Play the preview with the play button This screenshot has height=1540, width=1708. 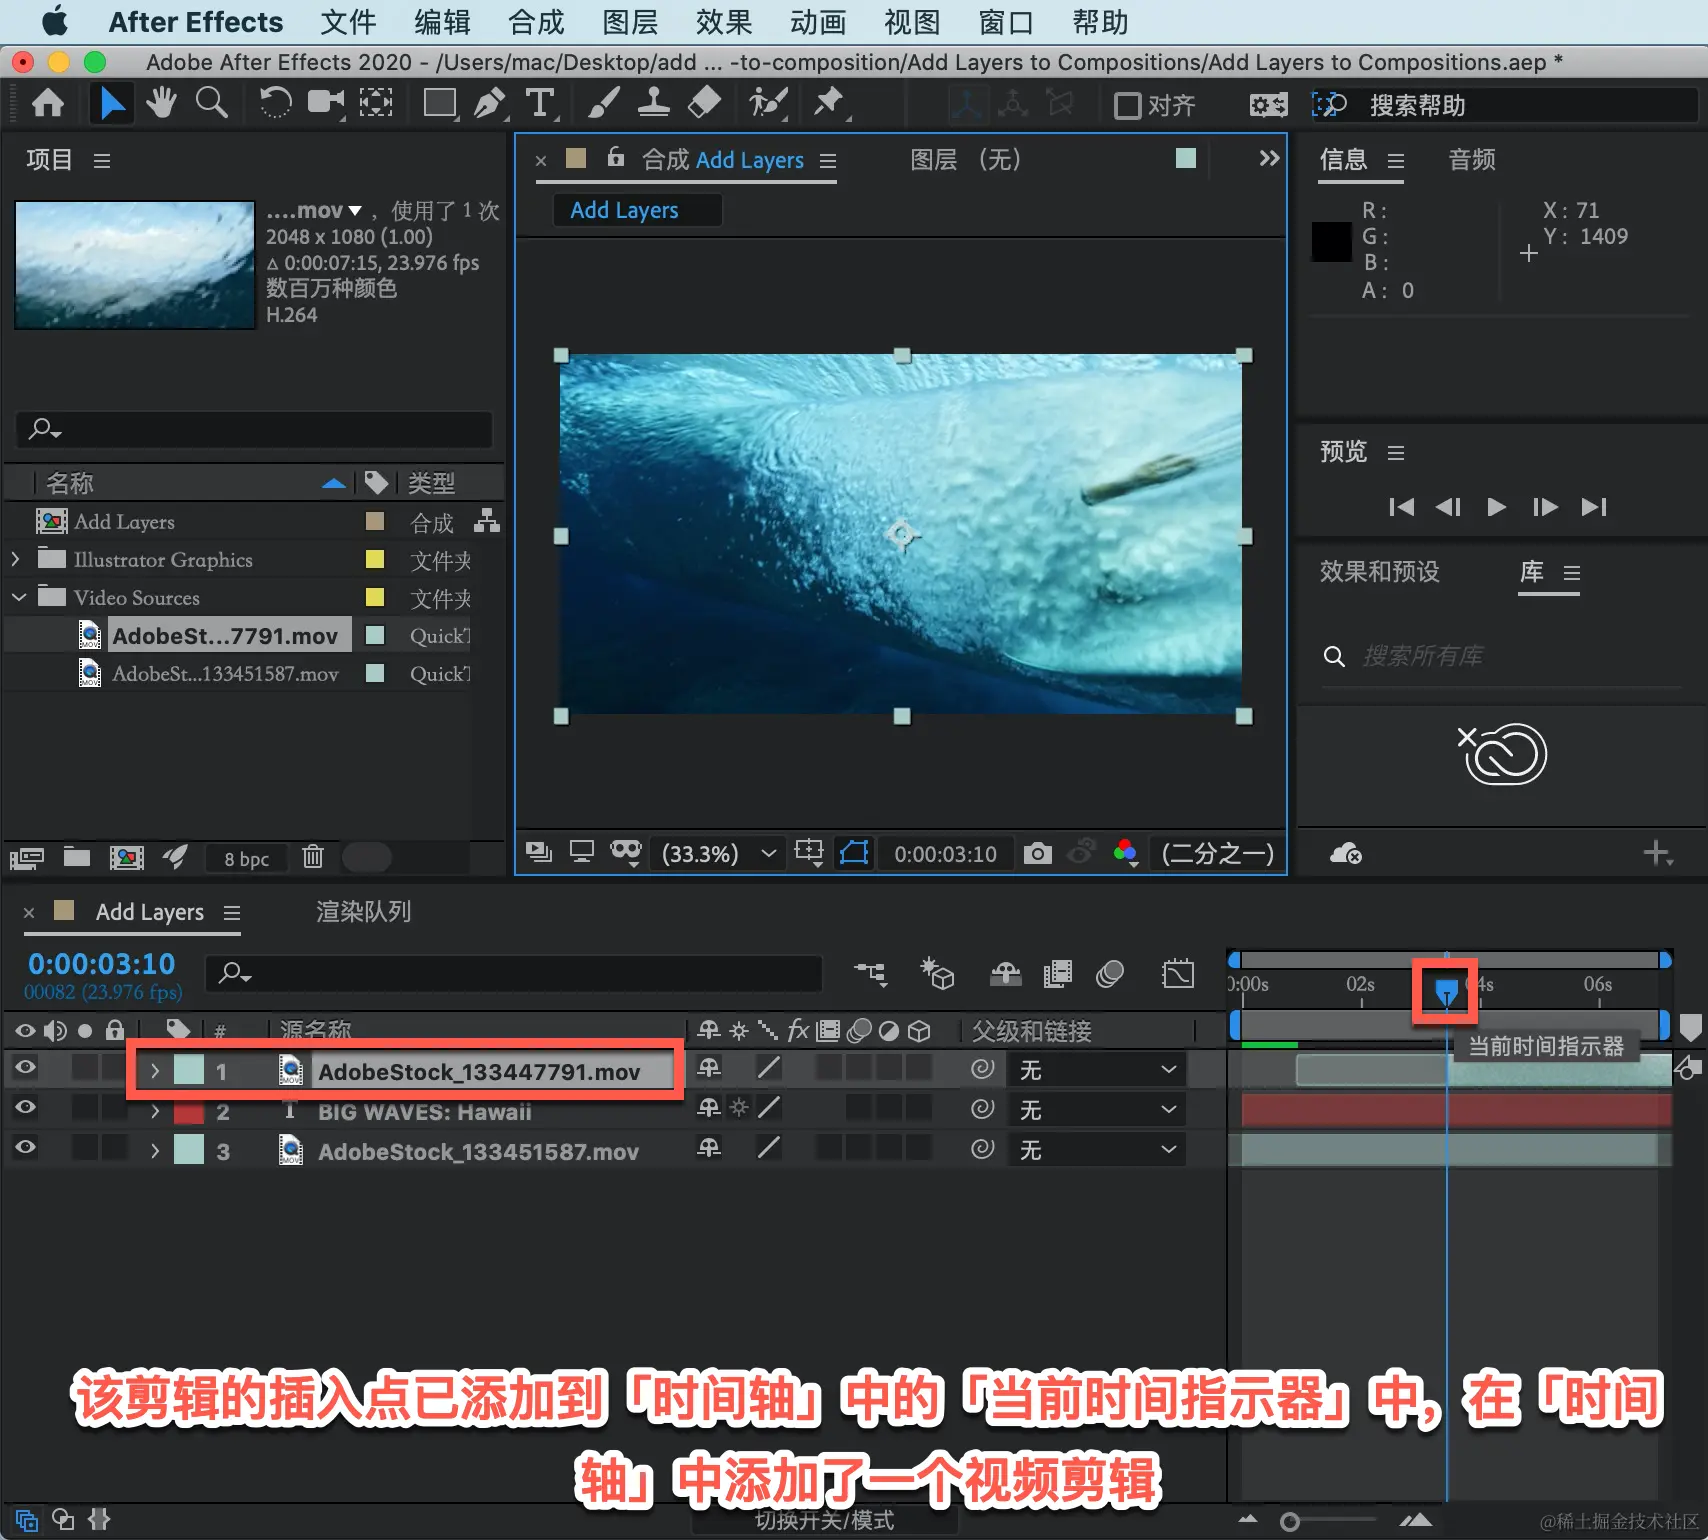coord(1496,507)
